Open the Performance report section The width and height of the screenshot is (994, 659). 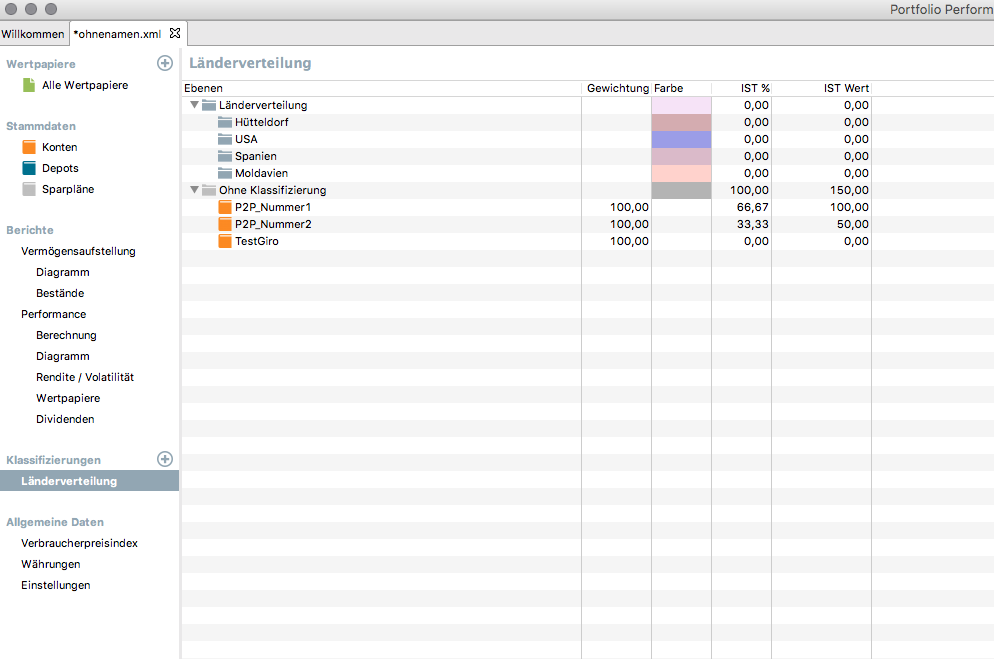pos(53,314)
